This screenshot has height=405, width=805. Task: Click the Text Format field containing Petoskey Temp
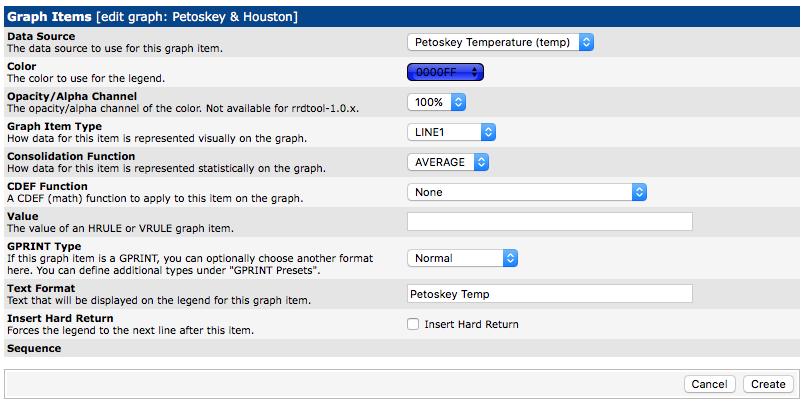click(549, 294)
